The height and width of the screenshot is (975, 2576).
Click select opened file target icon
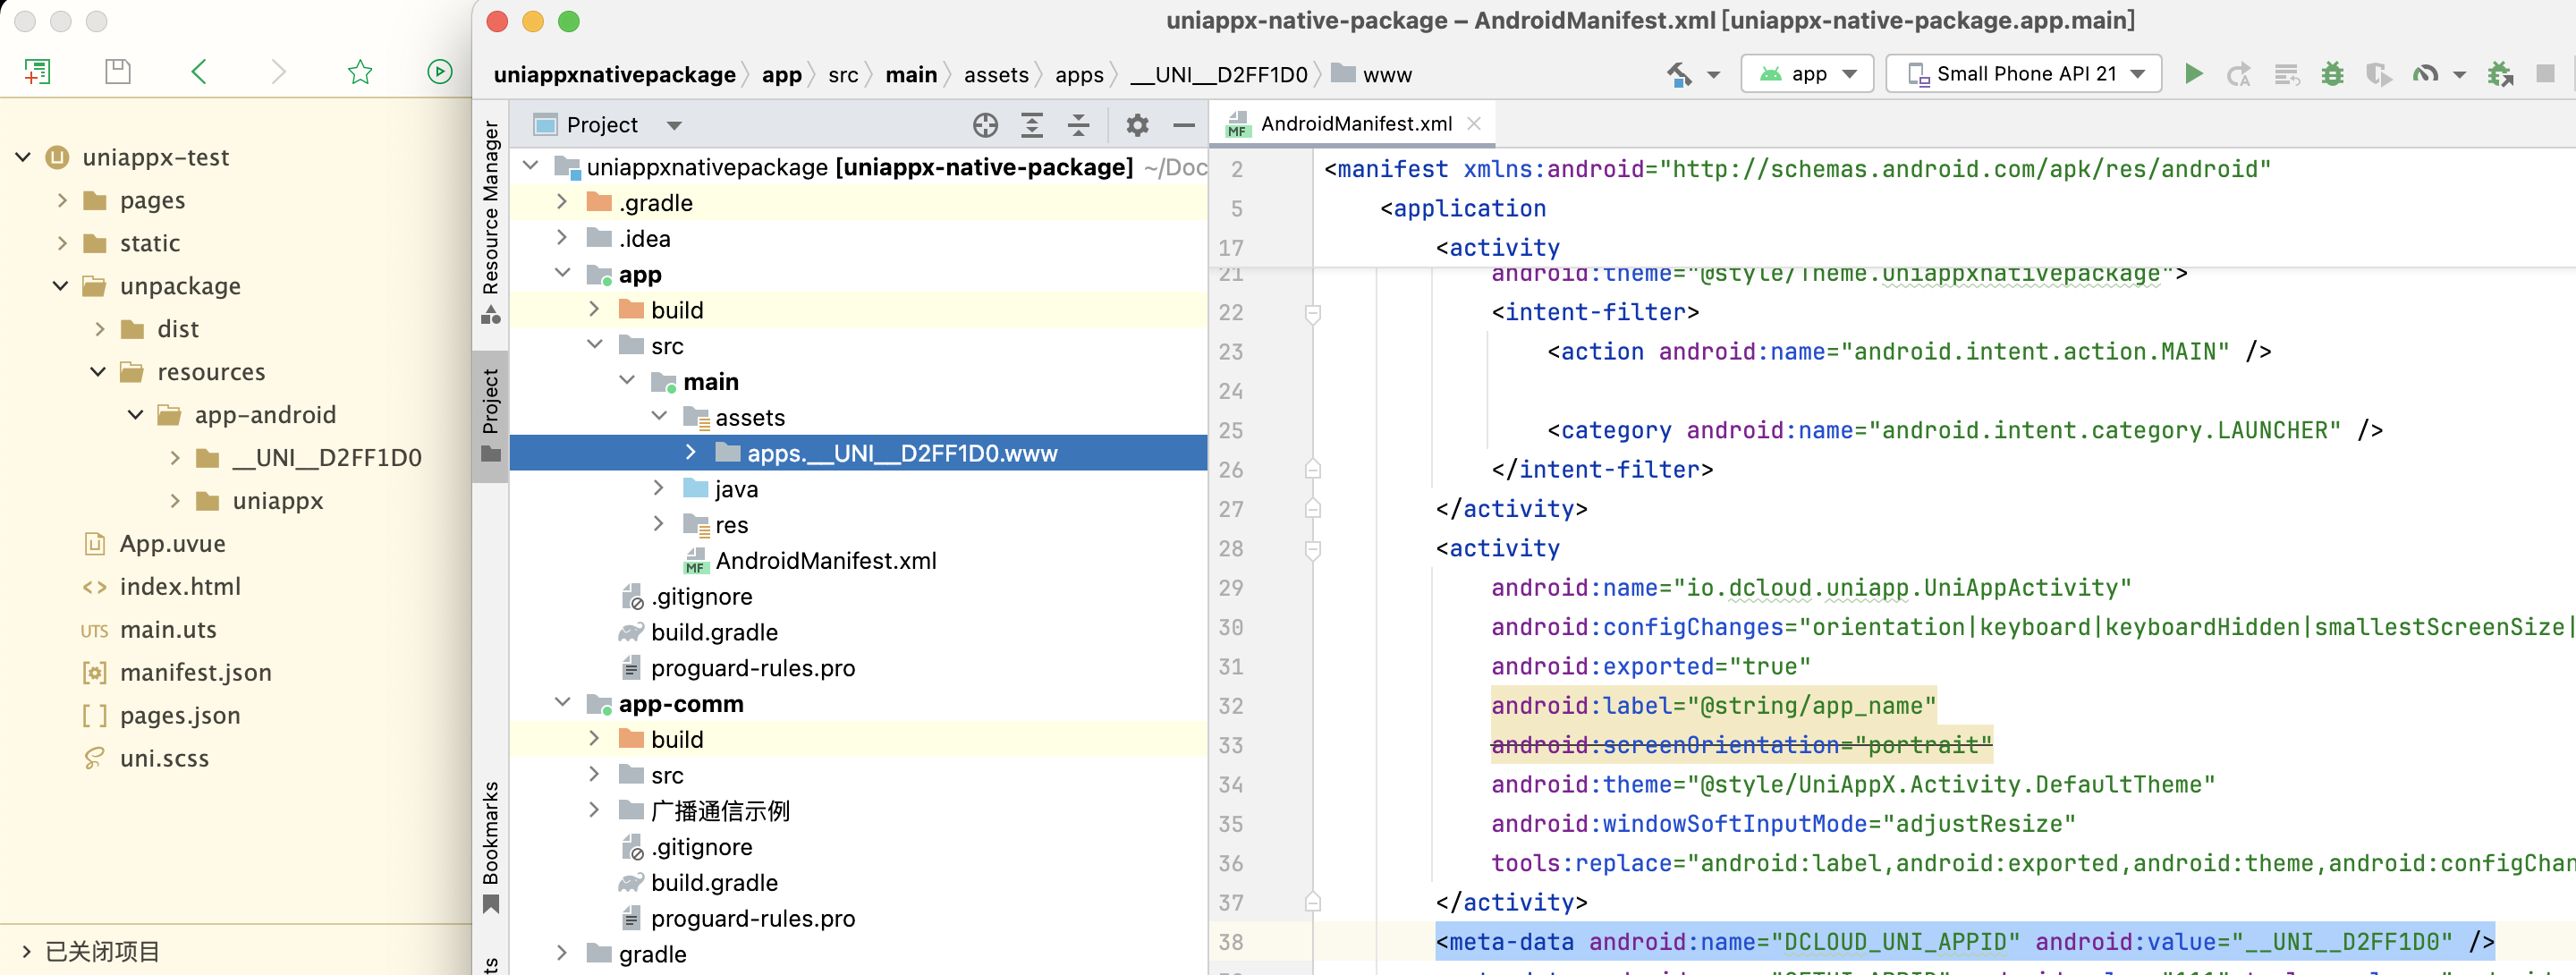(985, 125)
